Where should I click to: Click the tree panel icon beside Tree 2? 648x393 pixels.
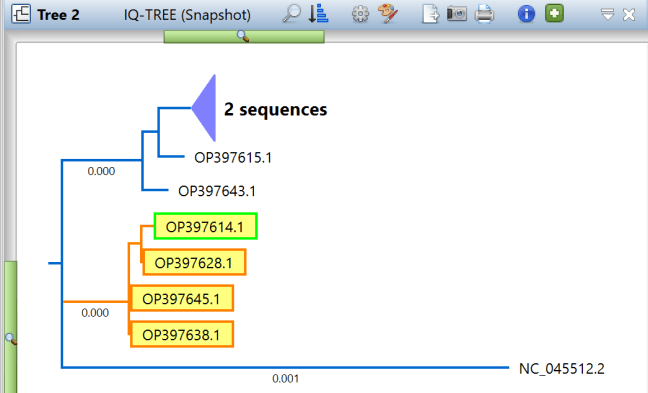click(x=21, y=14)
